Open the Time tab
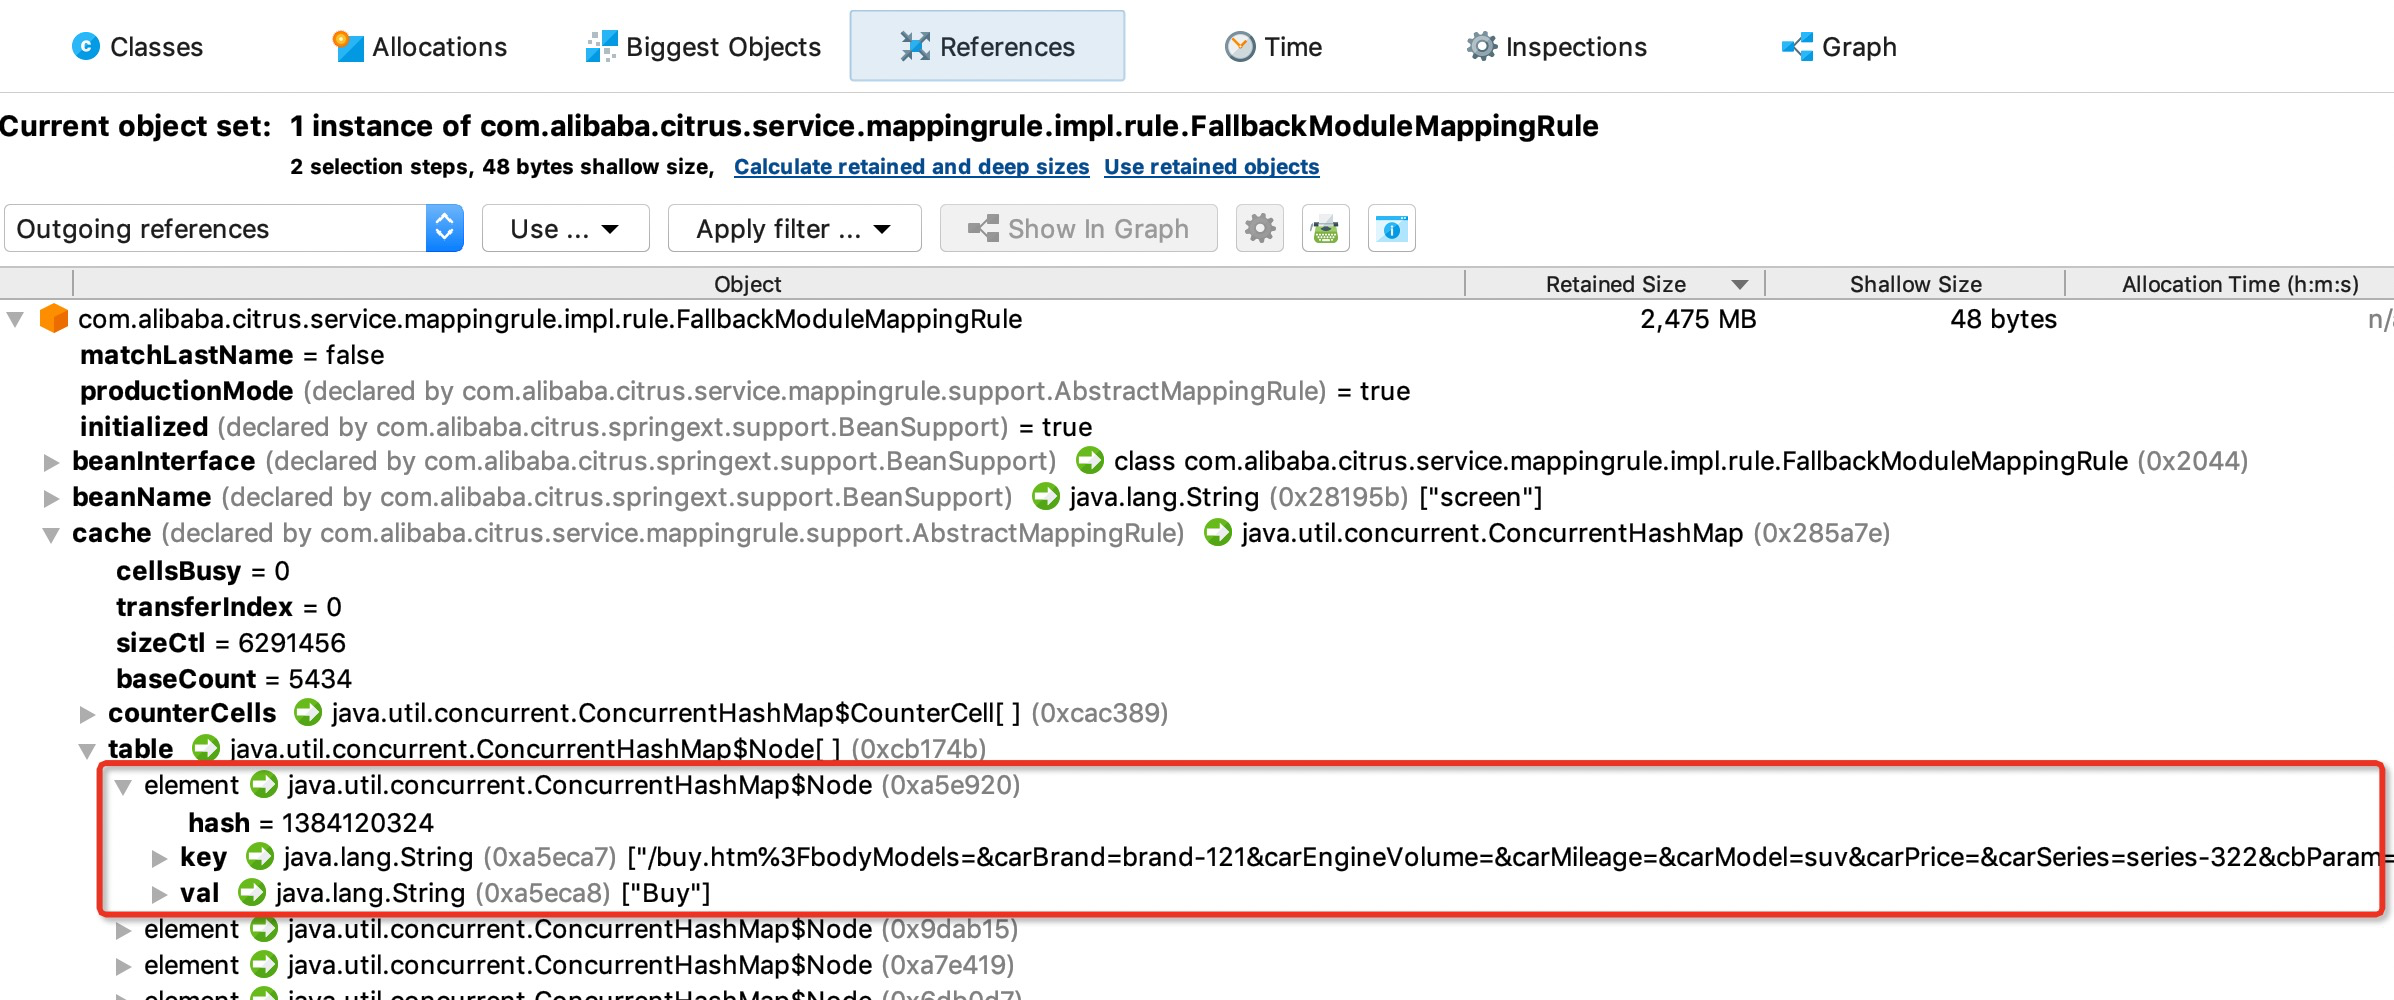2394x1000 pixels. (1273, 47)
